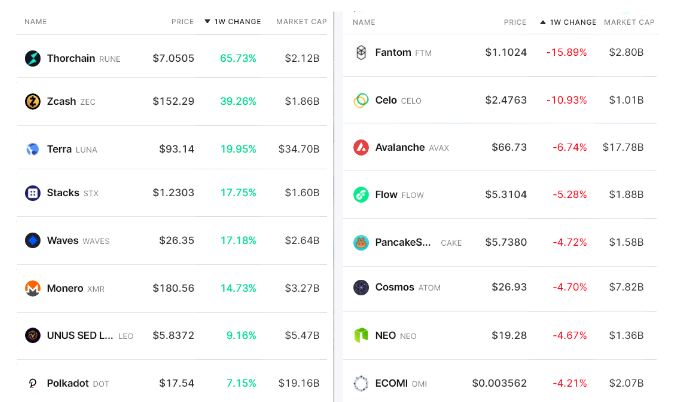This screenshot has width=675, height=402.
Task: Click the Avalanche red triangle icon
Action: click(361, 148)
